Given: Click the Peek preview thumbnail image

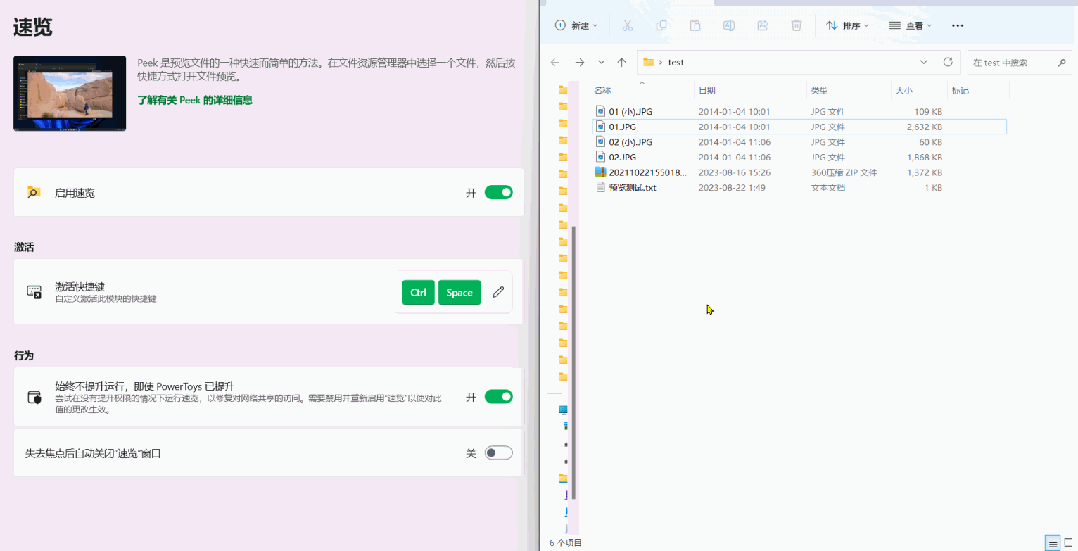Looking at the screenshot, I should (x=69, y=94).
